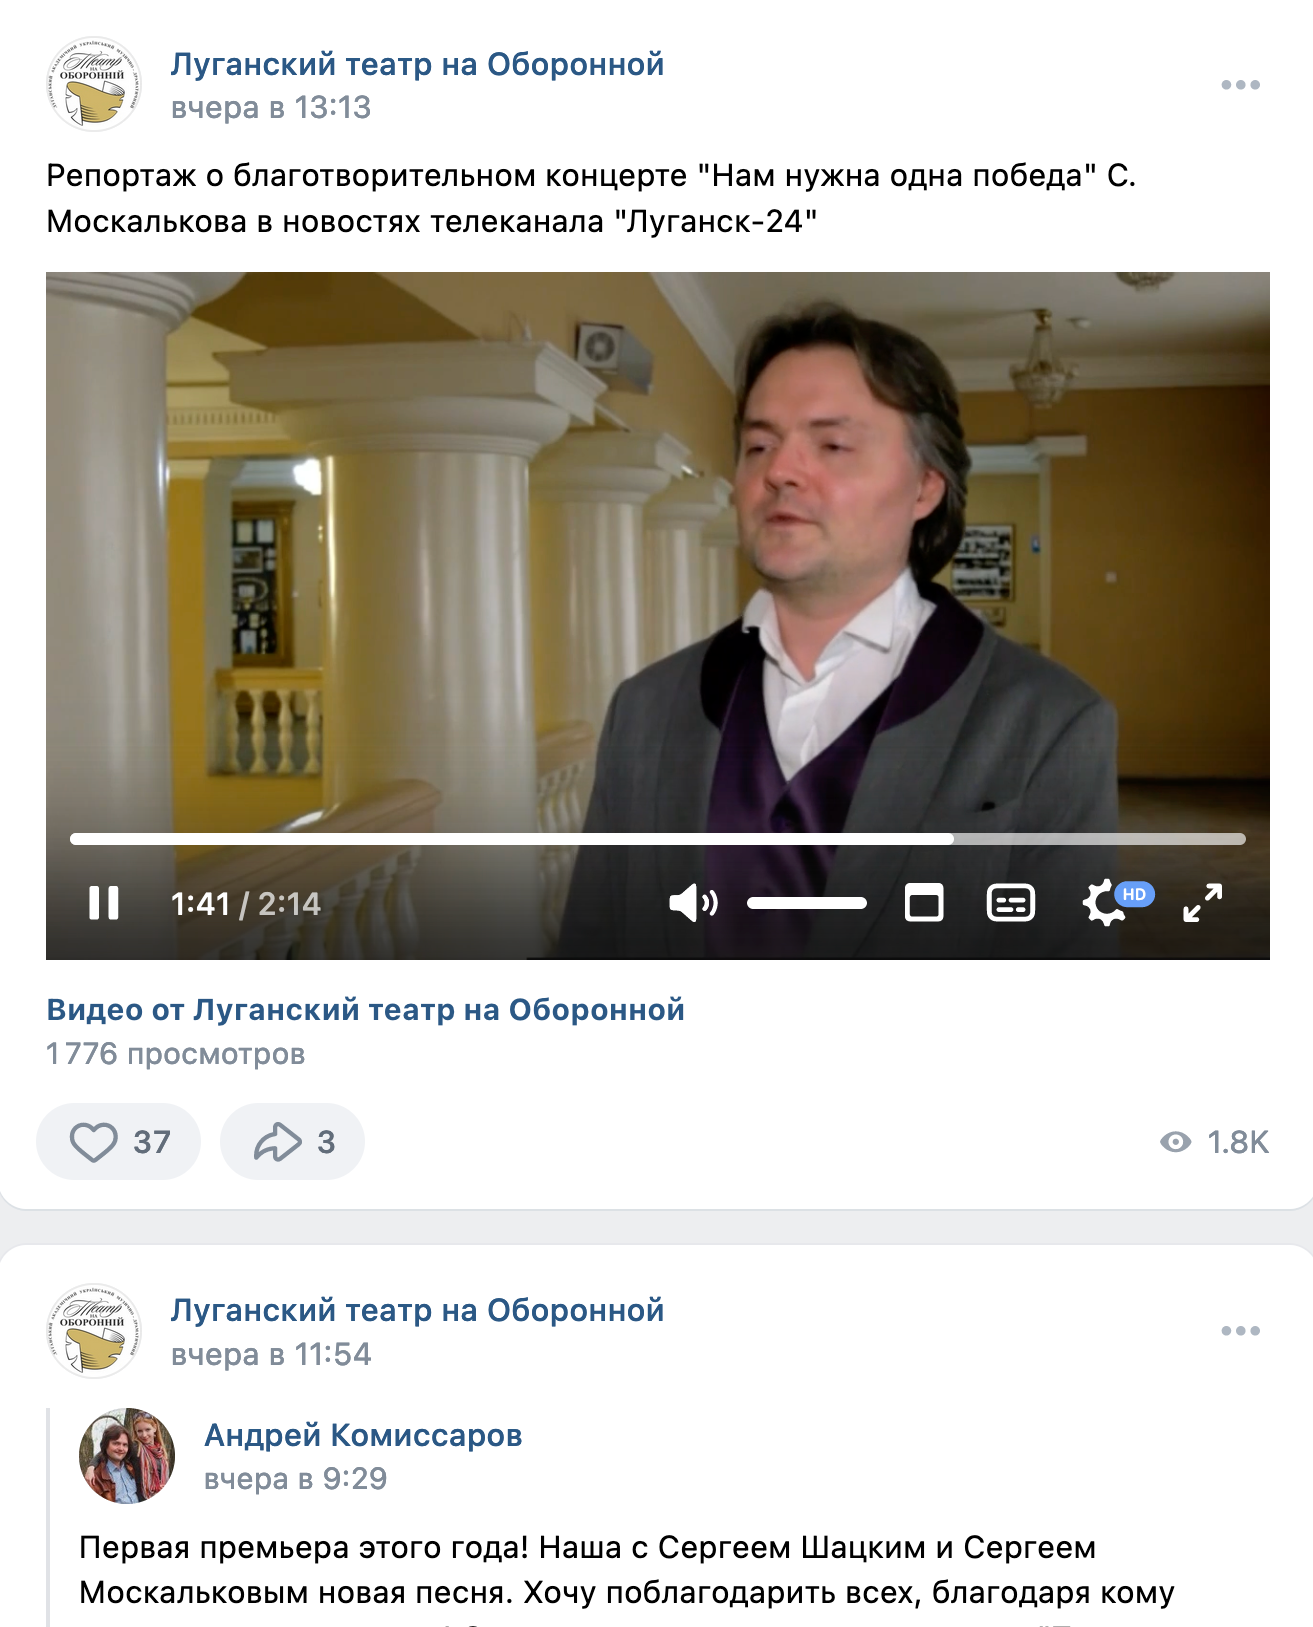Open second post's theater logo avatar

pos(94,1331)
